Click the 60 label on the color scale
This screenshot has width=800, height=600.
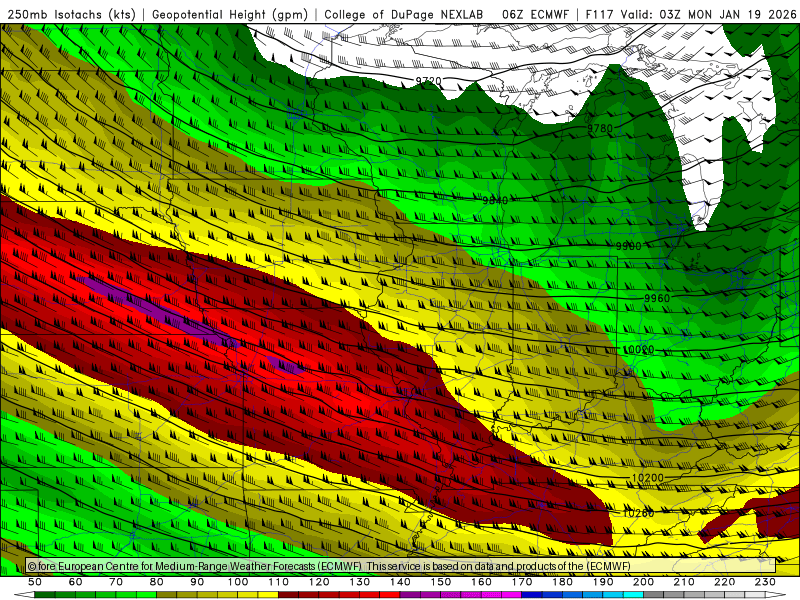(x=76, y=582)
